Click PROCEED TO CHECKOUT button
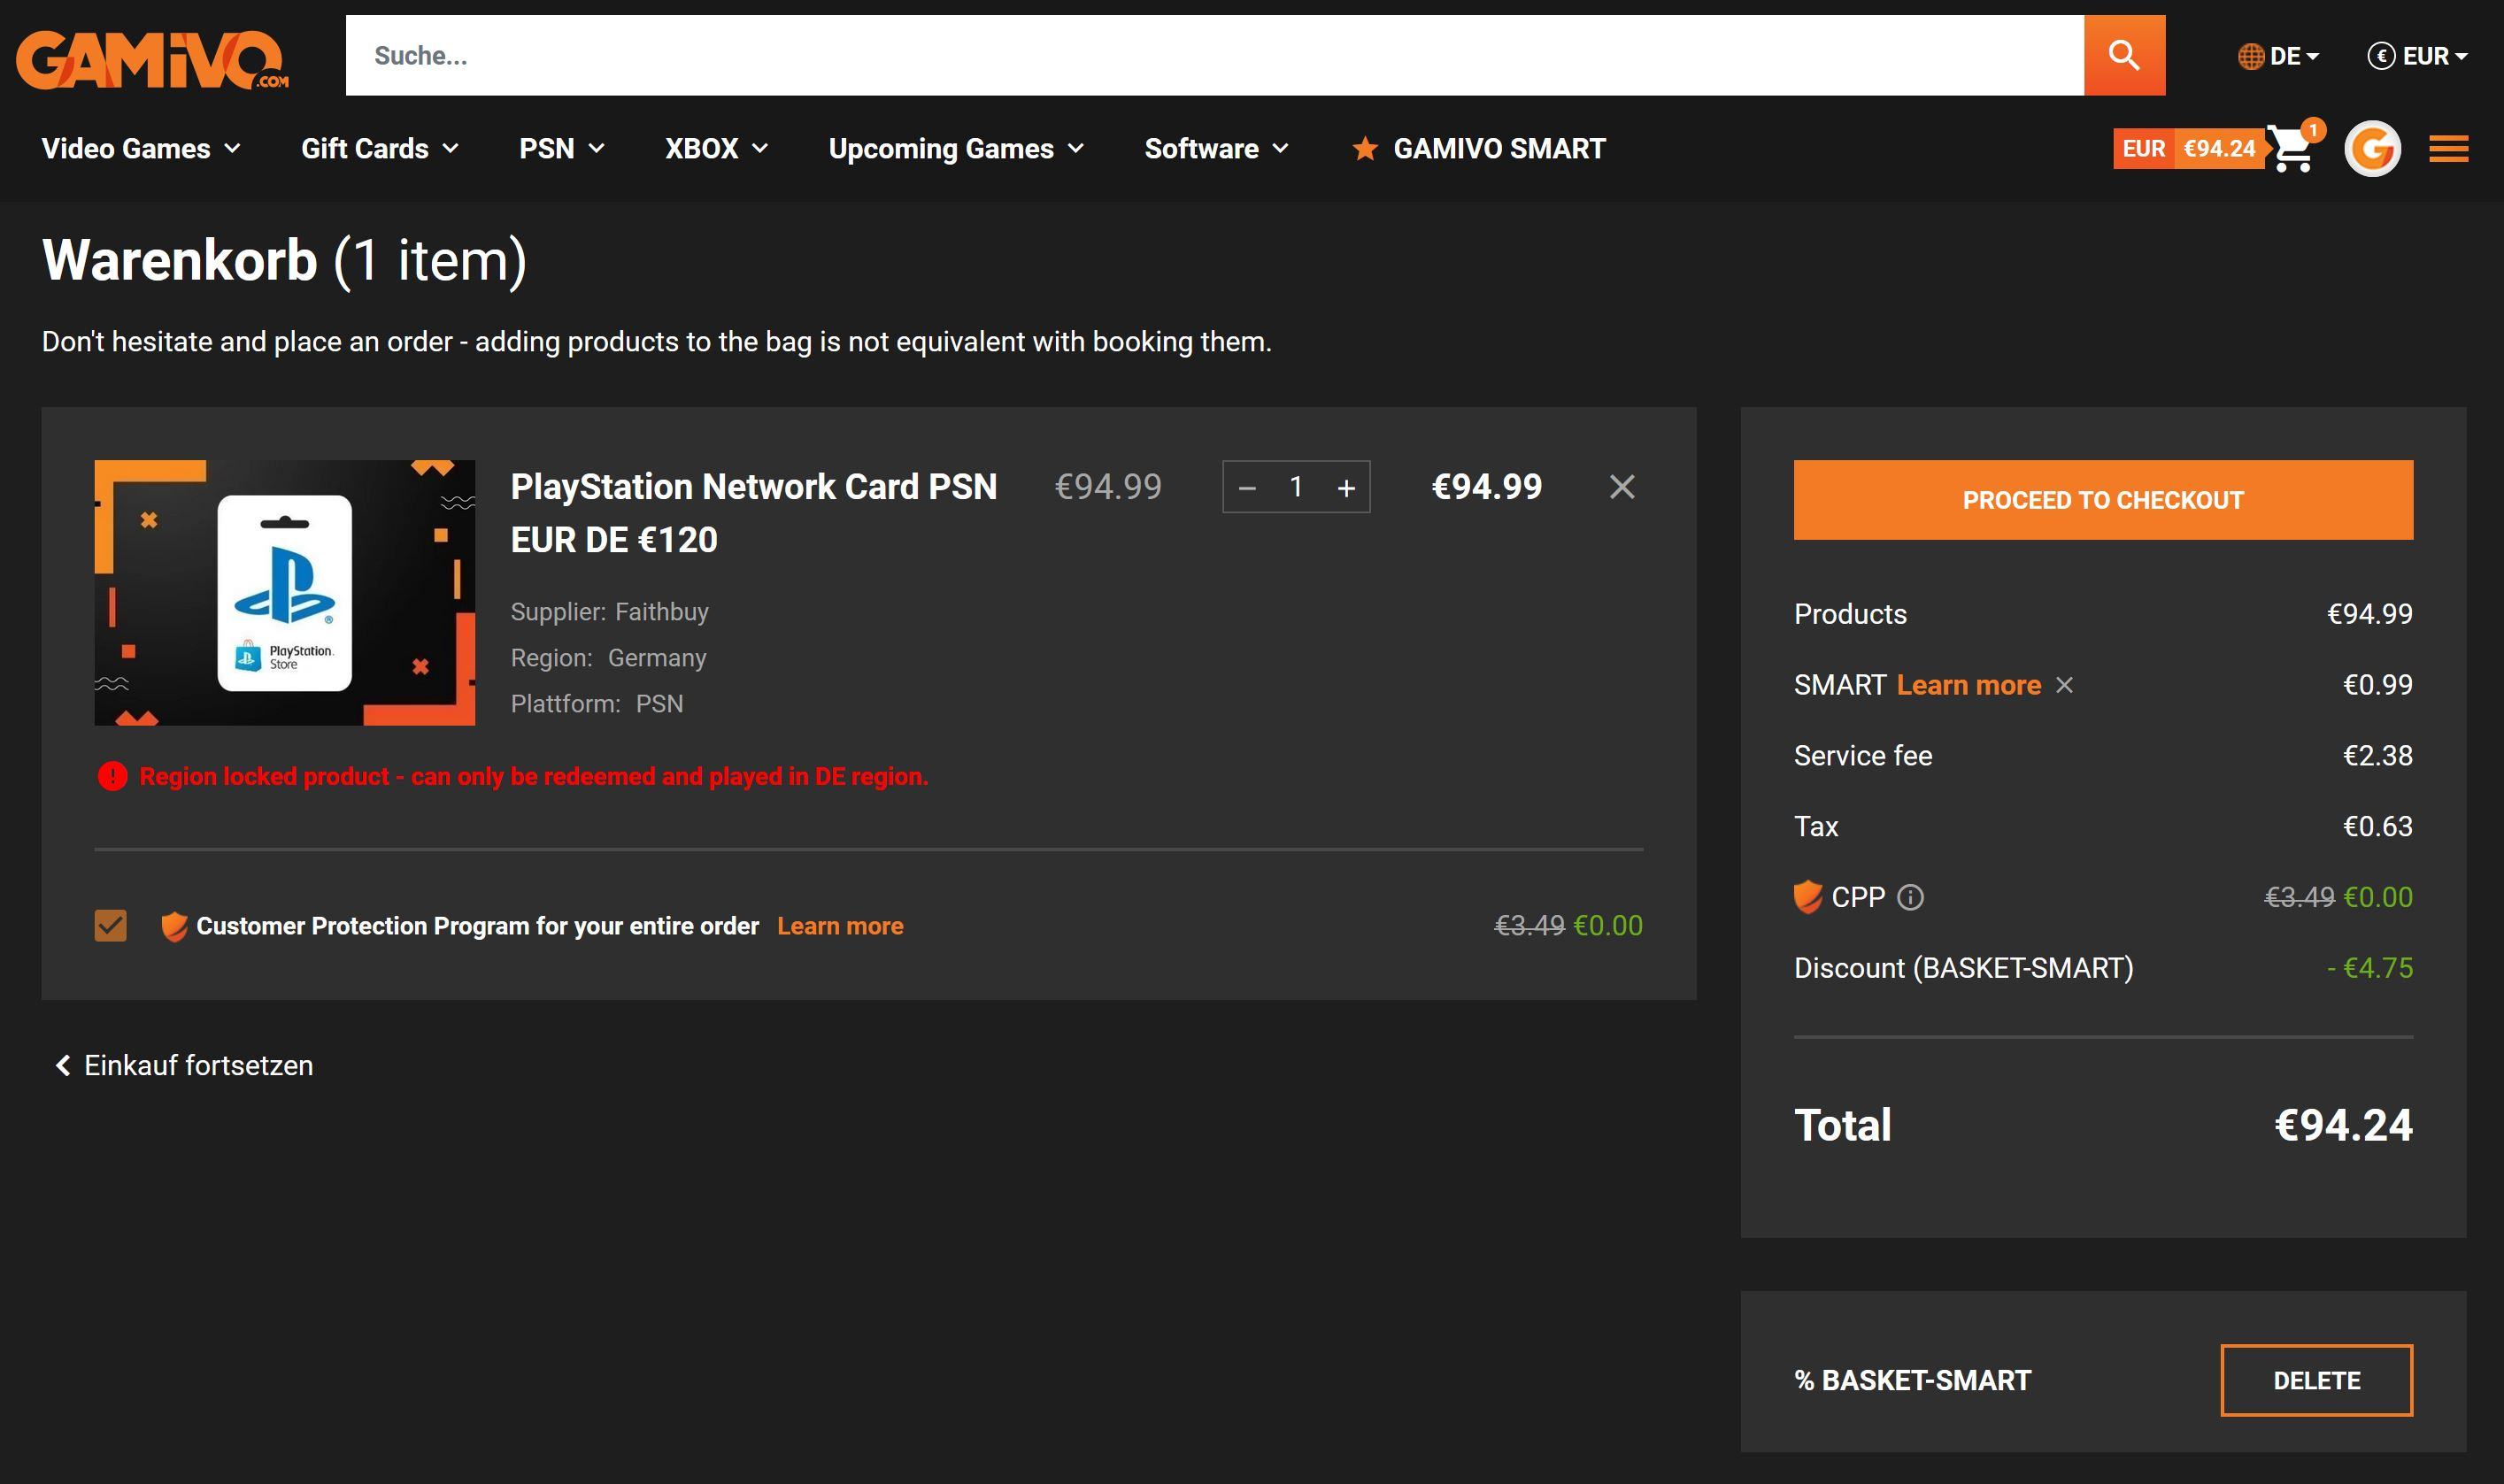This screenshot has width=2504, height=1484. (2103, 500)
